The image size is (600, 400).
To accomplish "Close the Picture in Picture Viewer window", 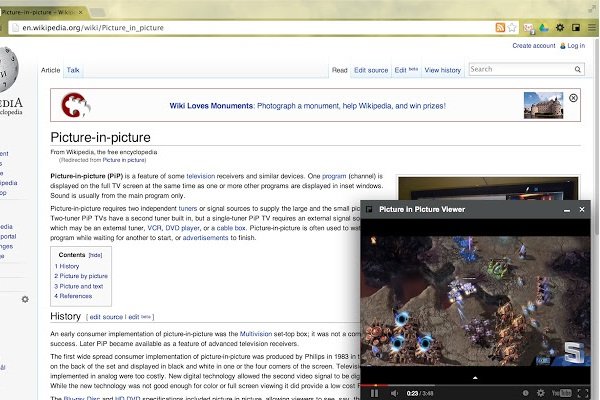I will (582, 209).
